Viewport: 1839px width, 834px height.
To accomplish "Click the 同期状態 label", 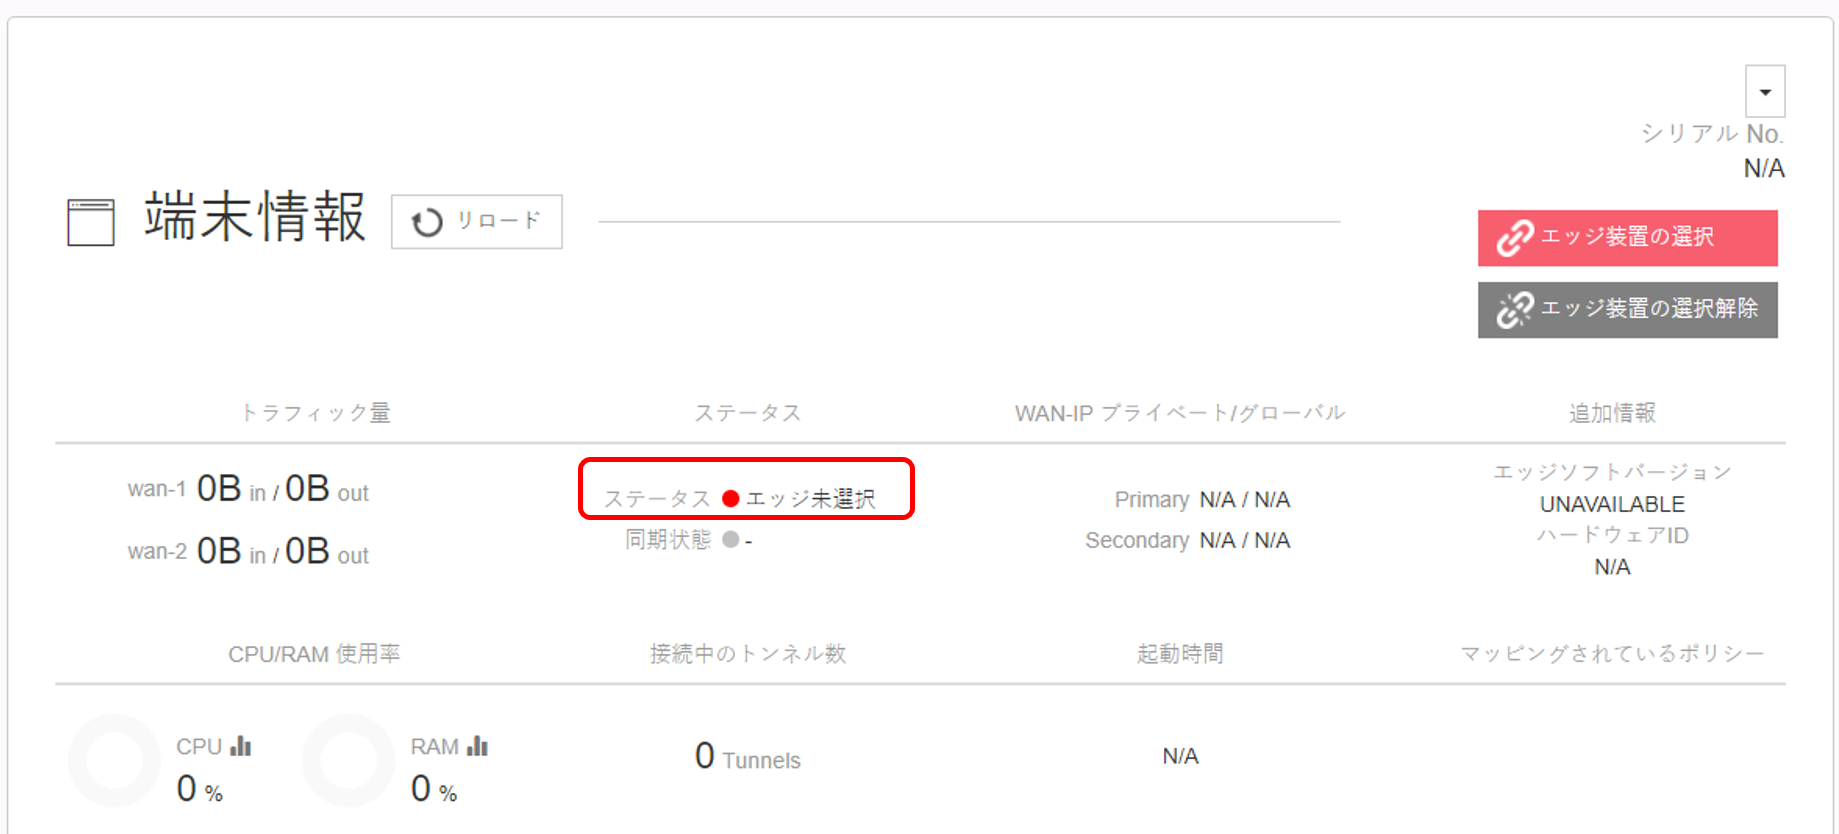I will (x=668, y=540).
